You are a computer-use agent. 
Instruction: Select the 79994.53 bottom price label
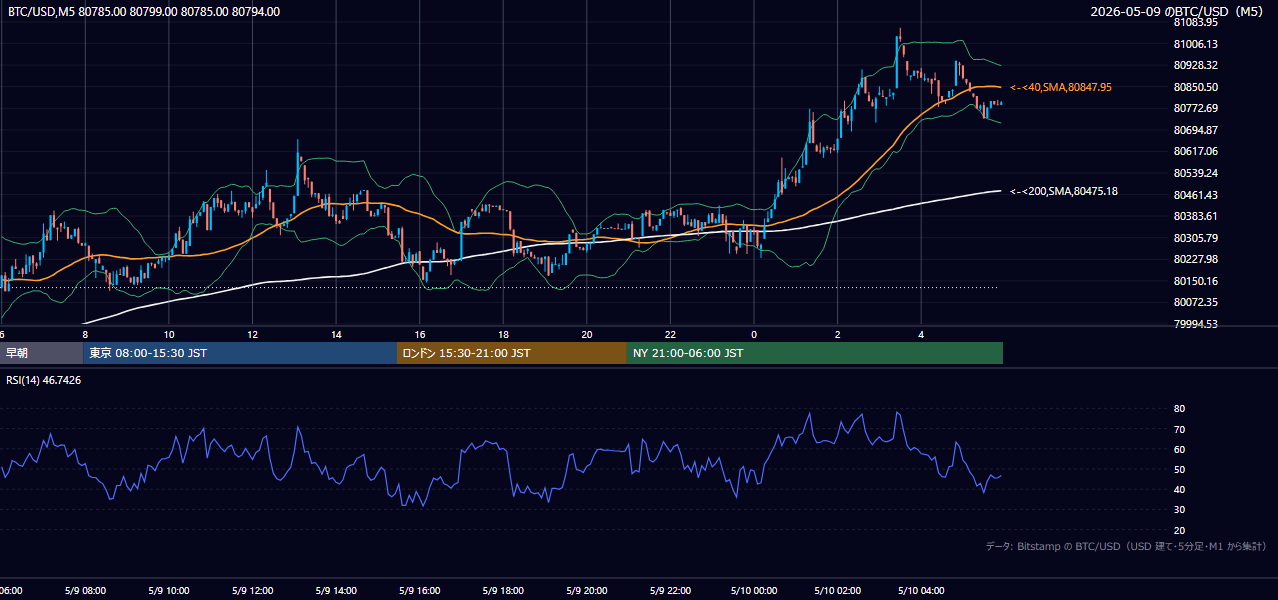point(1195,324)
